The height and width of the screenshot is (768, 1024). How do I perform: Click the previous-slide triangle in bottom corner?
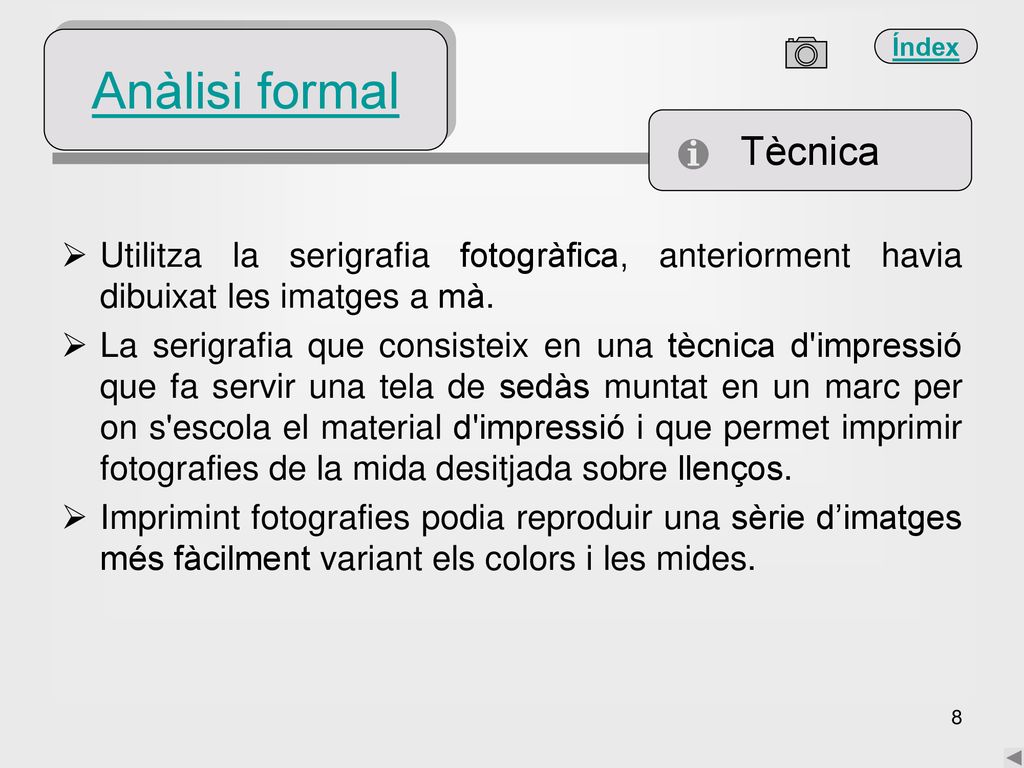tap(1014, 758)
